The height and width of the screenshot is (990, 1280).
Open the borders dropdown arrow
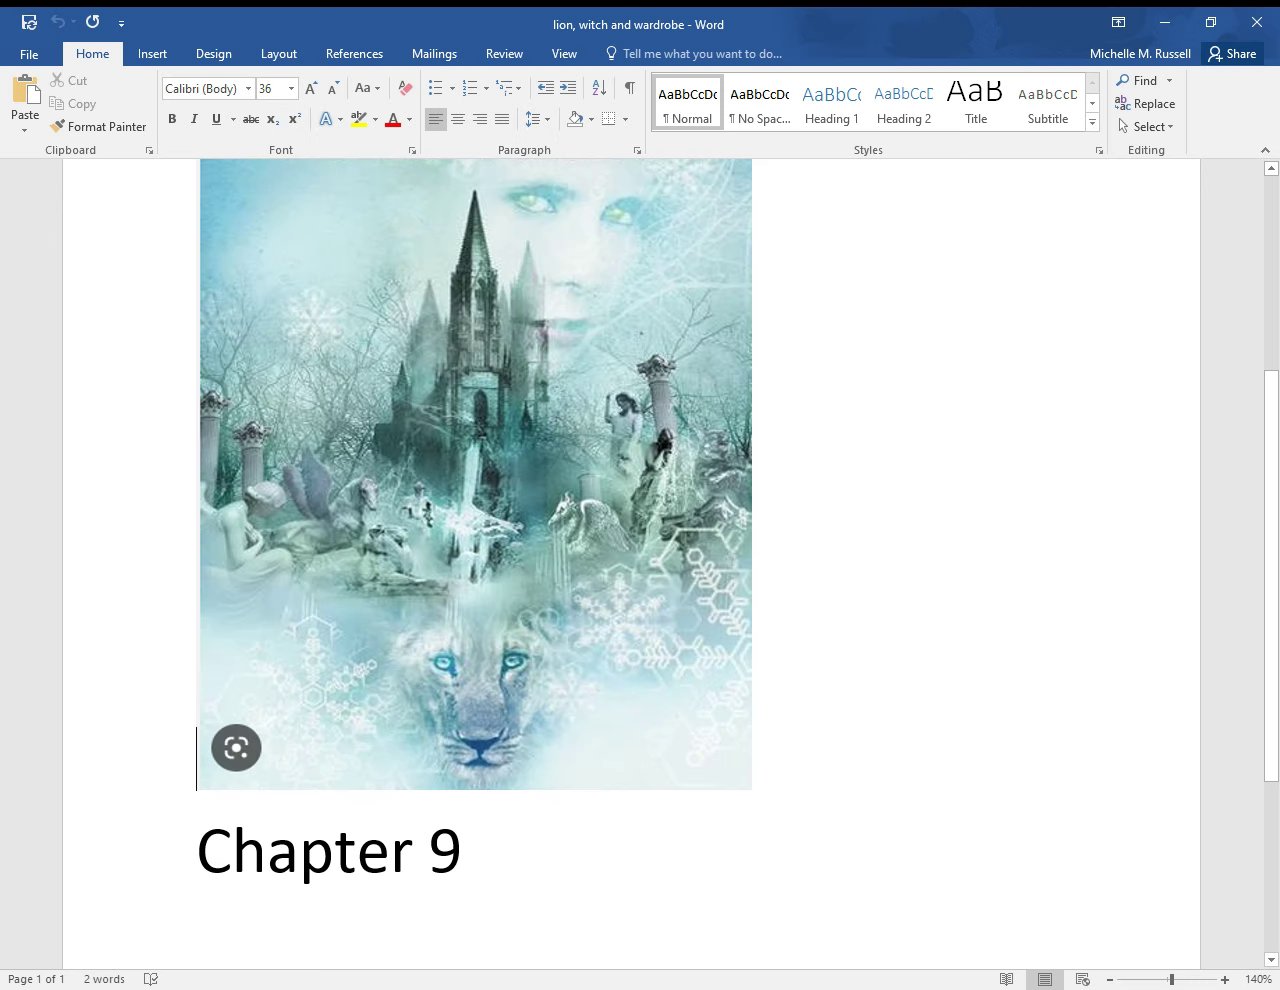pyautogui.click(x=625, y=120)
